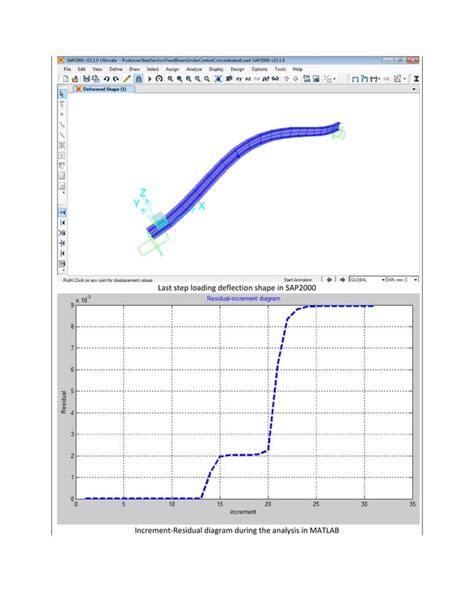
Task: Open the View menu
Action: 97,69
